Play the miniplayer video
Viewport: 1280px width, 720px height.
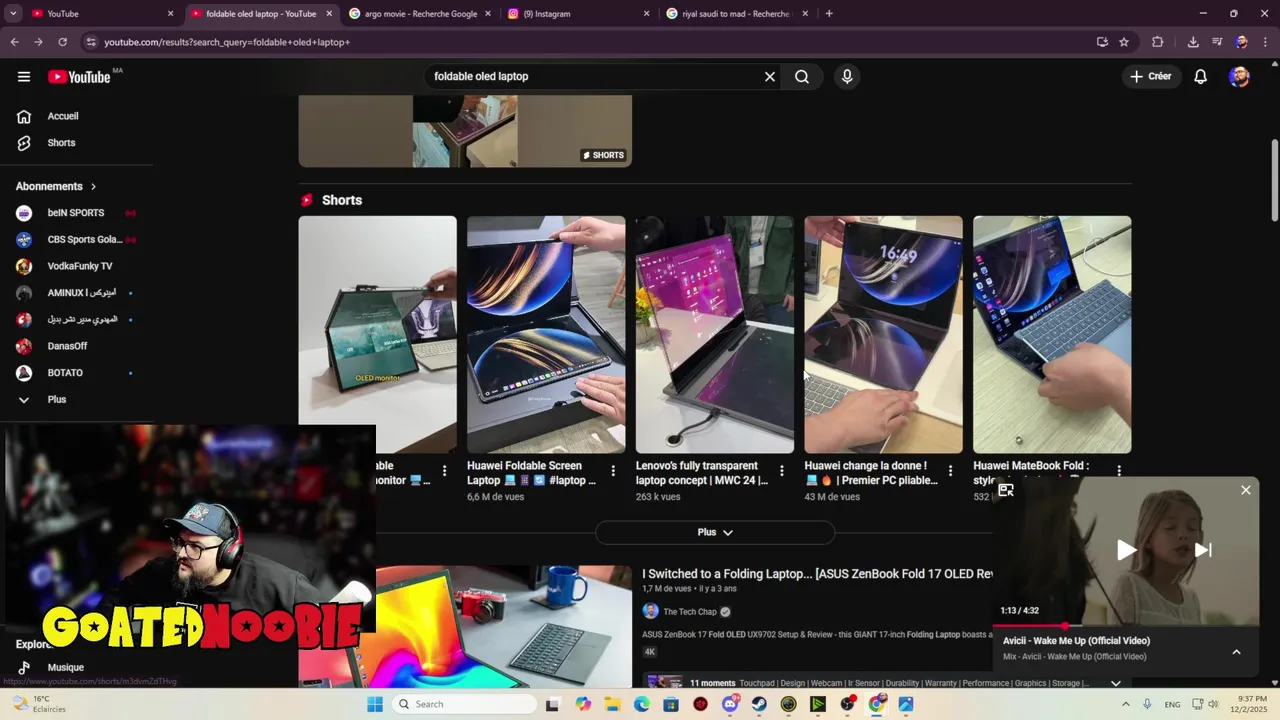coord(1126,550)
